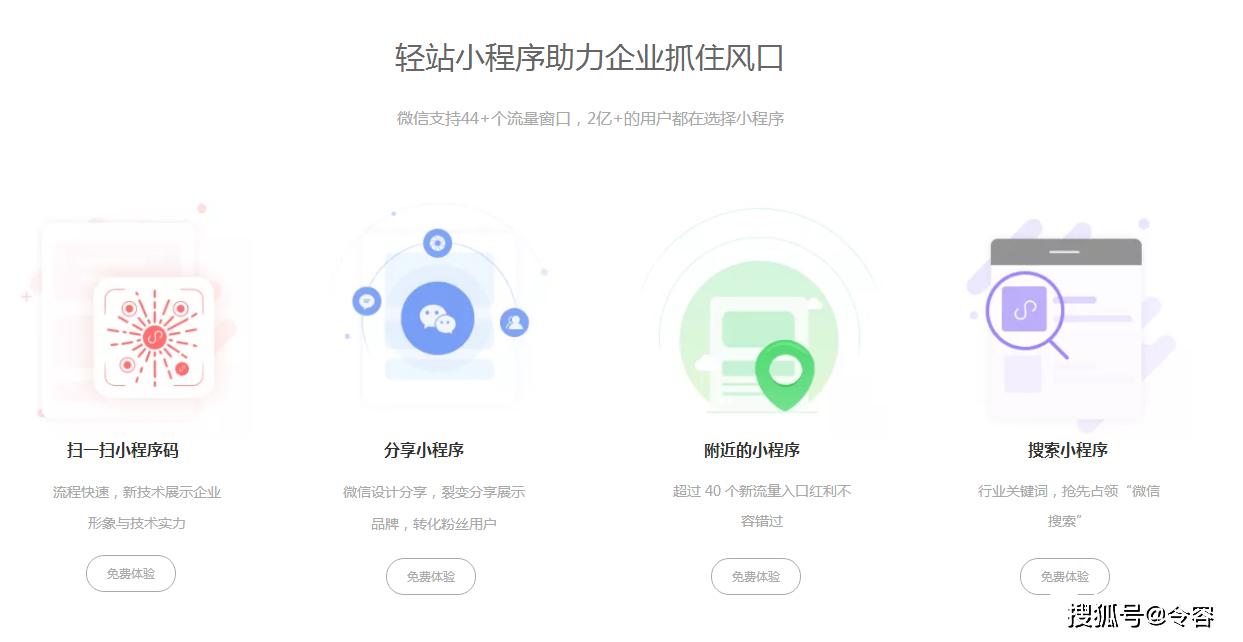Click the subtitle about 微信支持44+个流量窗口
This screenshot has height=642, width=1243.
click(x=590, y=118)
